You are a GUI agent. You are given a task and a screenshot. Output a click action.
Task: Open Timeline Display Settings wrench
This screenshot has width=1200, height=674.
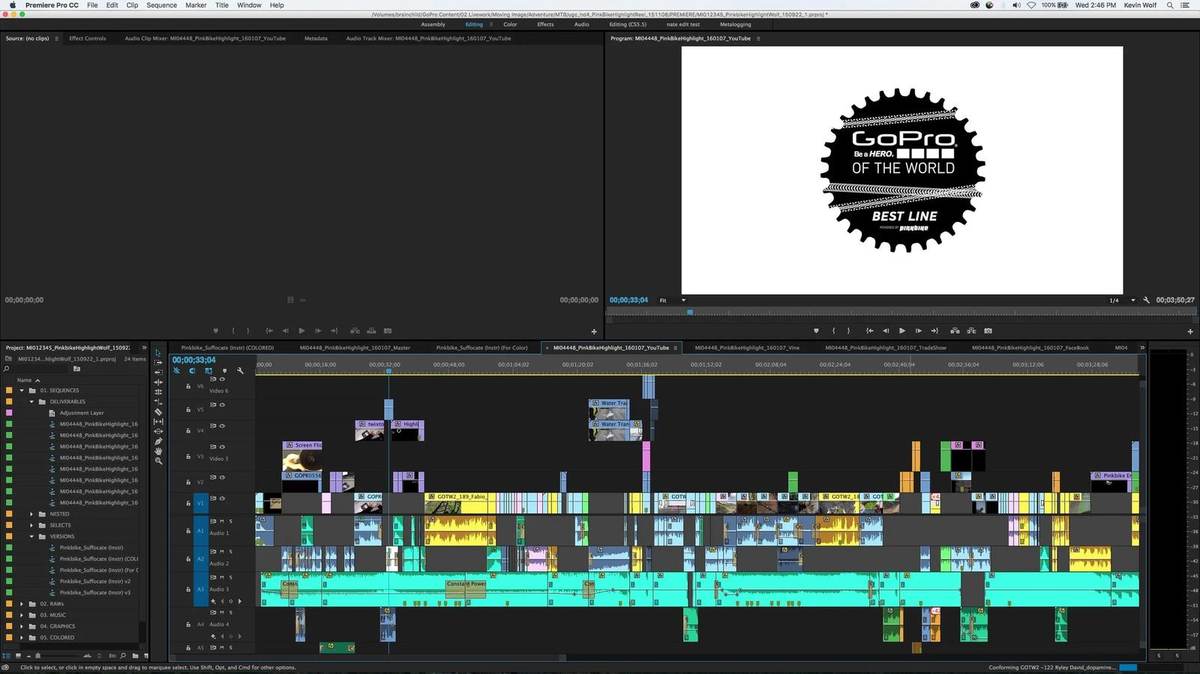(240, 370)
